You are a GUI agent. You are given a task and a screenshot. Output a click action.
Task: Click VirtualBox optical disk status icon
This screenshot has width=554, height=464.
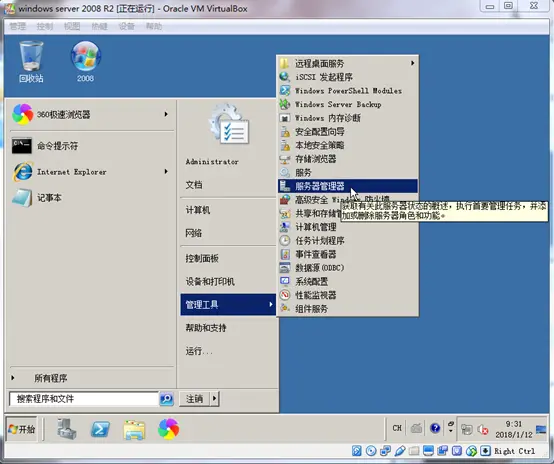pos(371,451)
